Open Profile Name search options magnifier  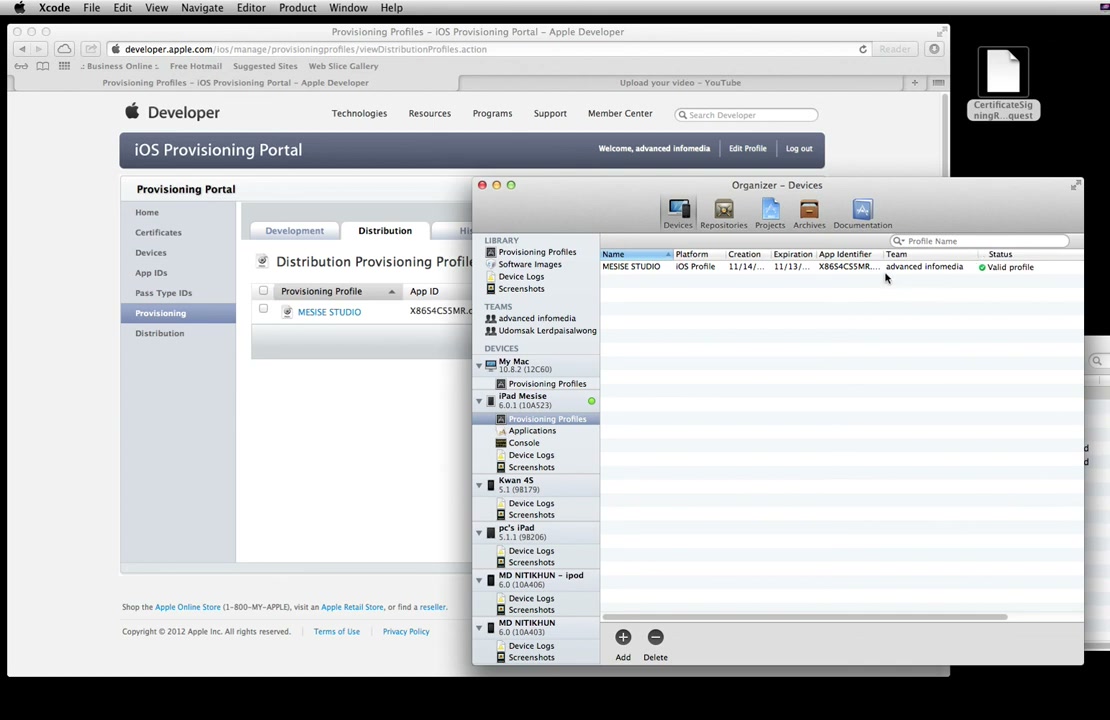tap(898, 241)
